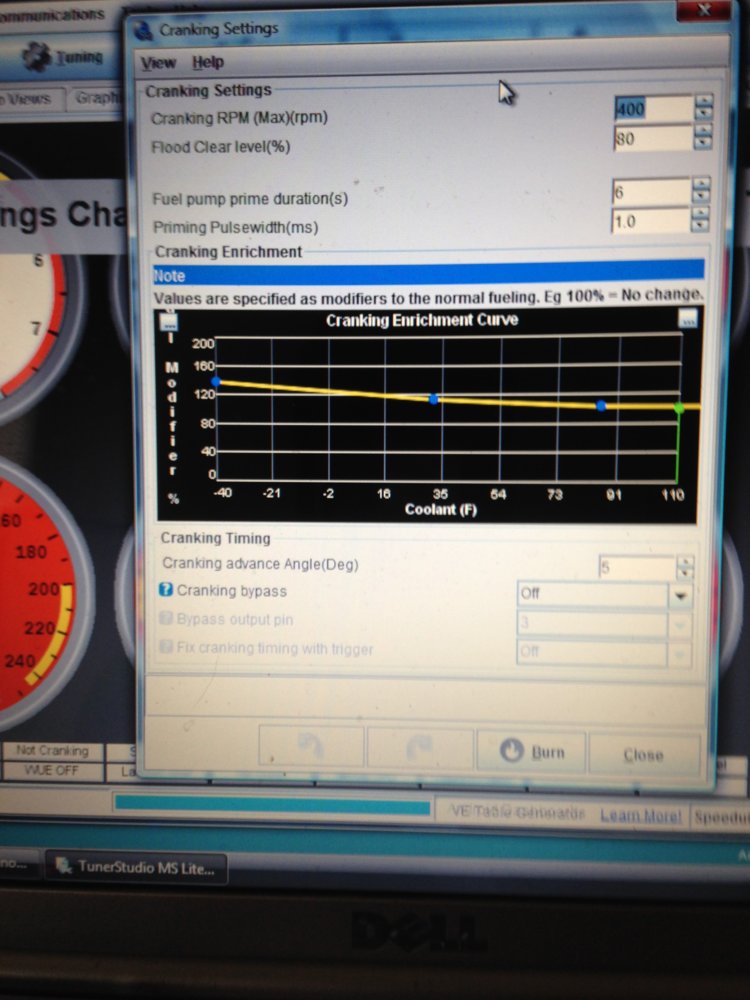
Task: Open the curve menu icon at top-right of graph
Action: pos(688,318)
